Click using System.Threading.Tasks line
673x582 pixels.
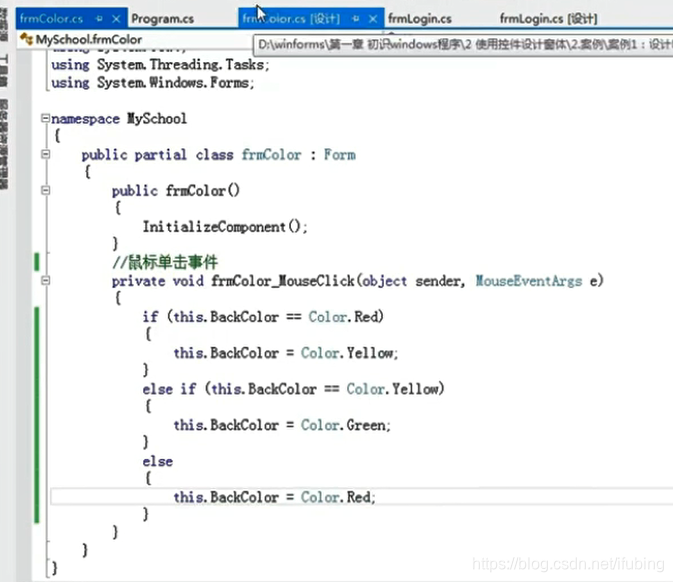pyautogui.click(x=161, y=65)
